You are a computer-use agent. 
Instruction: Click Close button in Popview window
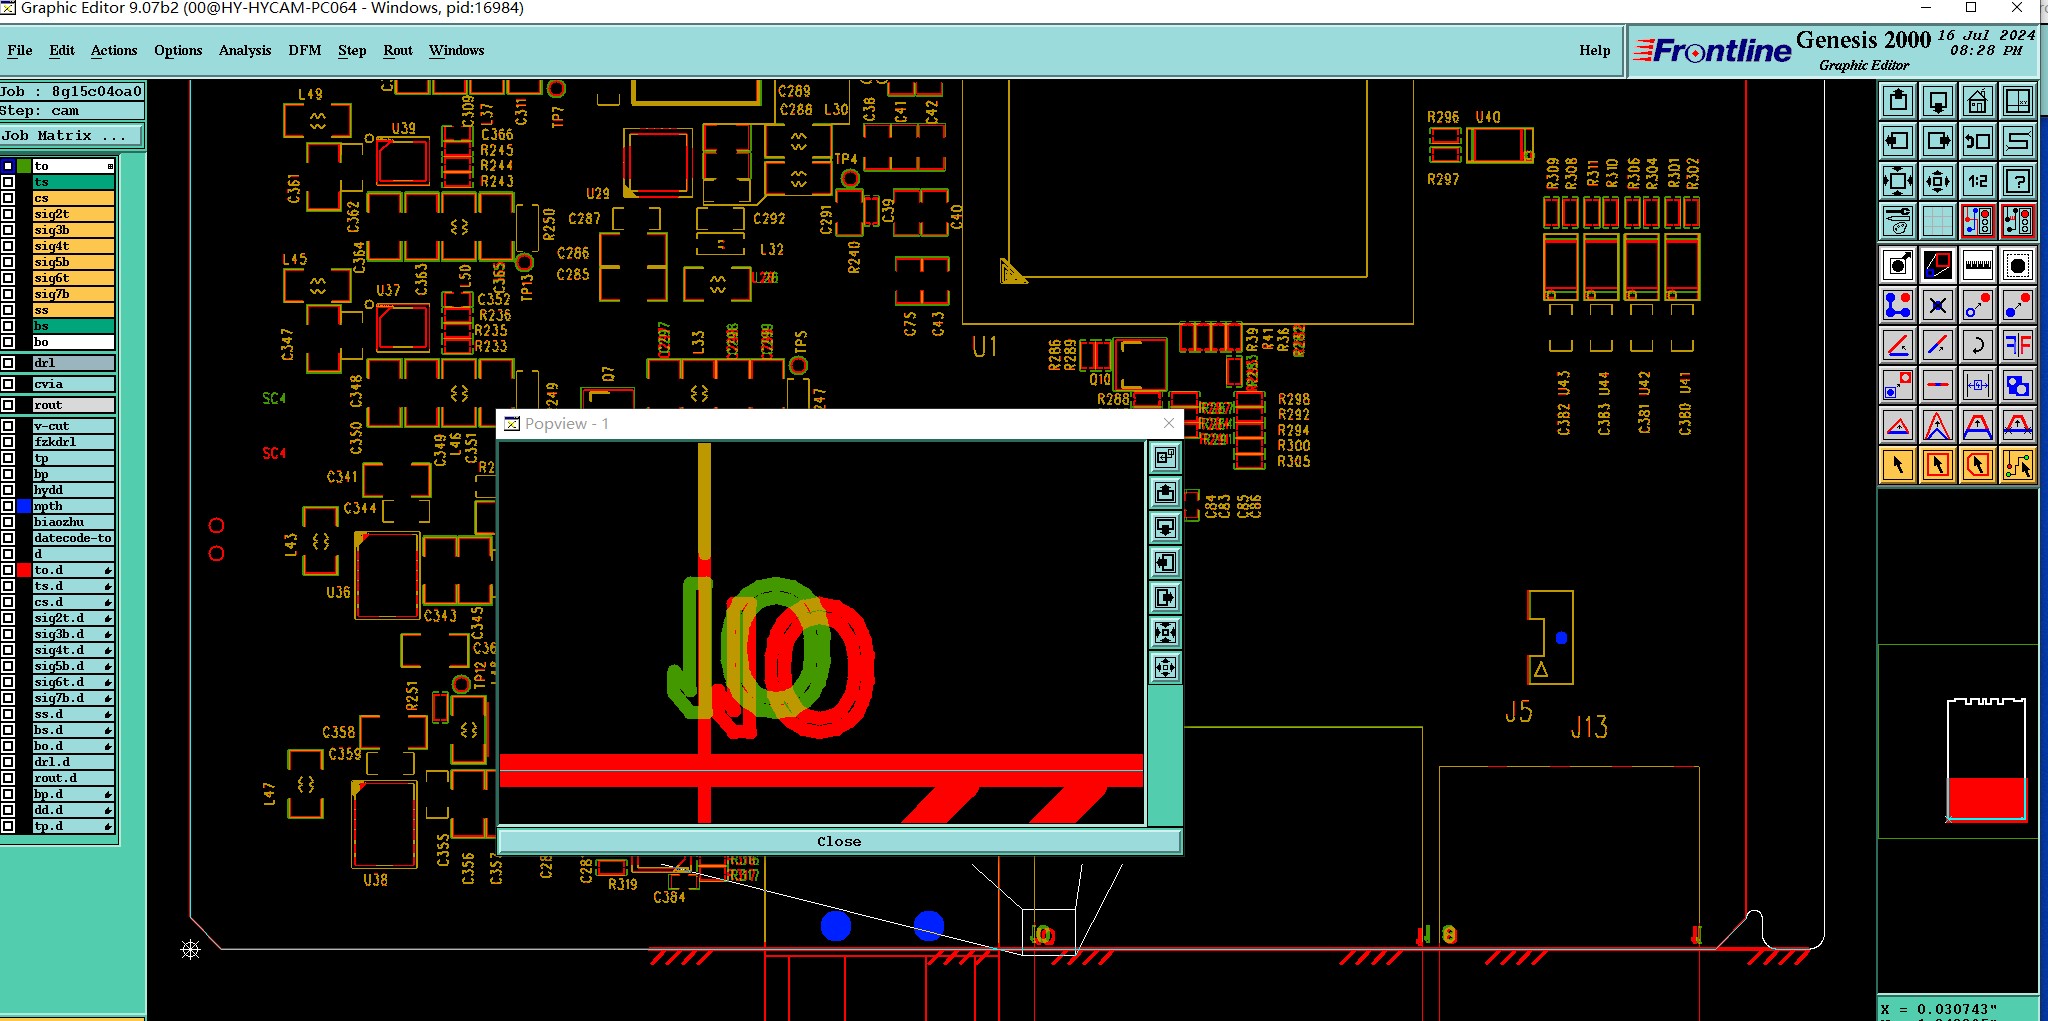click(x=839, y=841)
